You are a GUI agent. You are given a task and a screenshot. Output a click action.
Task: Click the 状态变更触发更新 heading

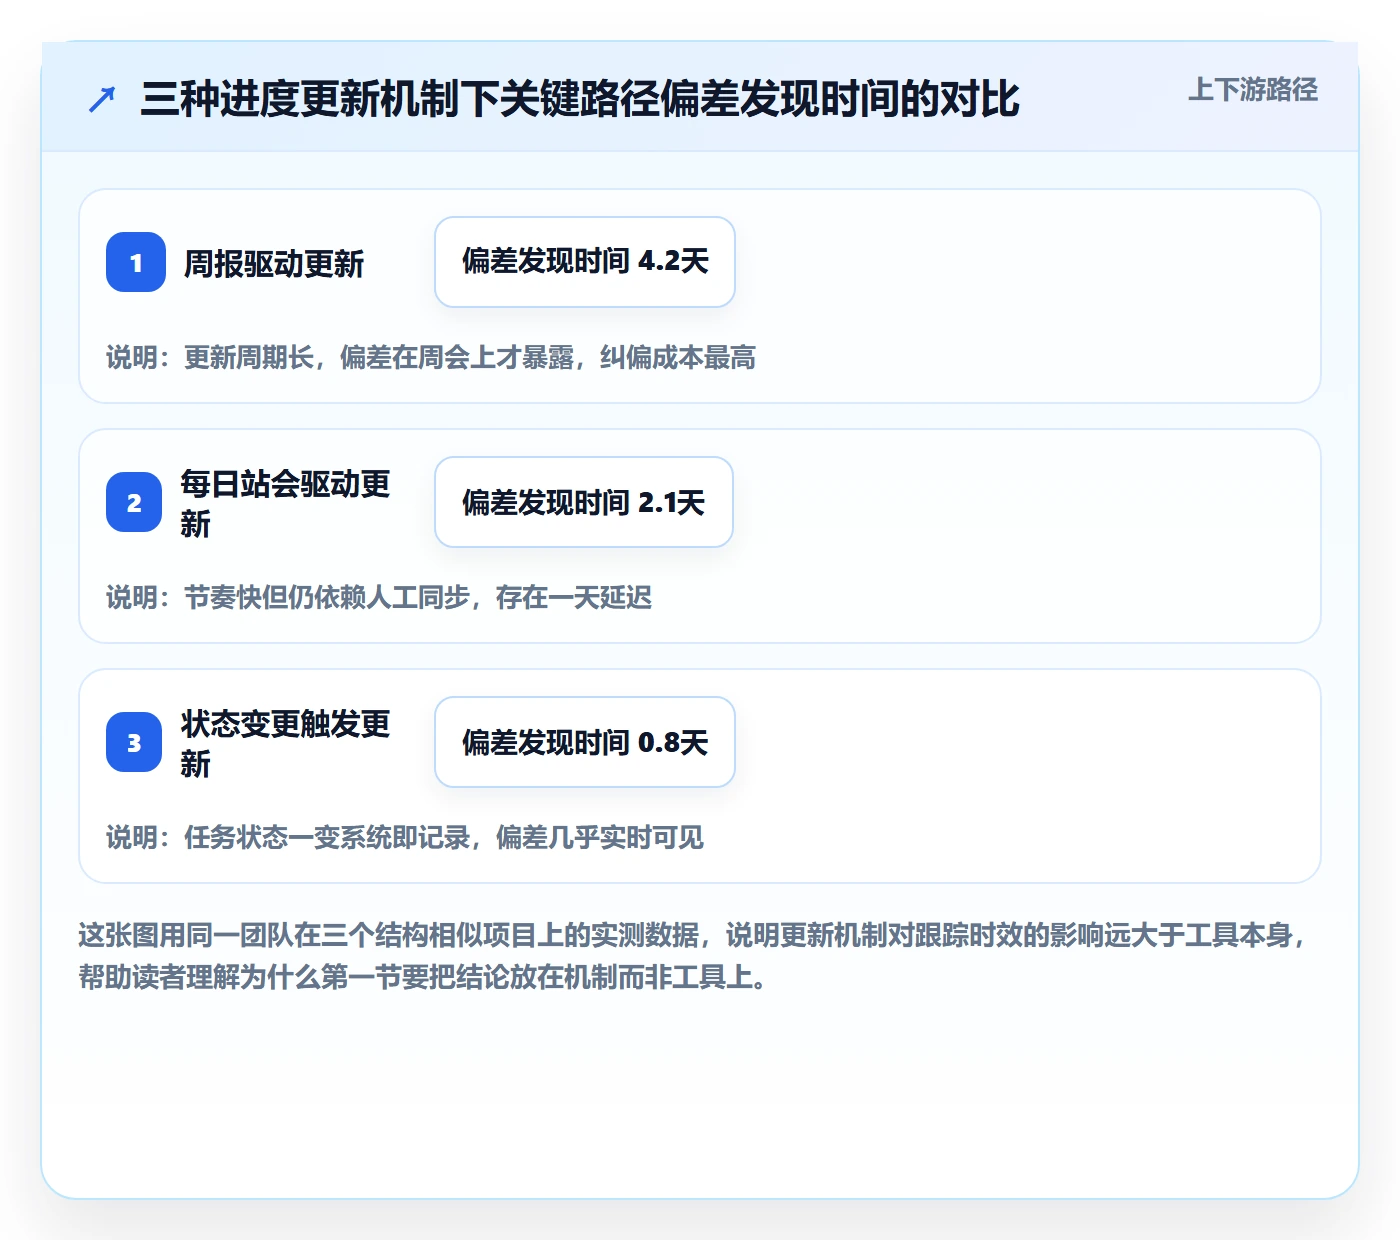(x=285, y=743)
